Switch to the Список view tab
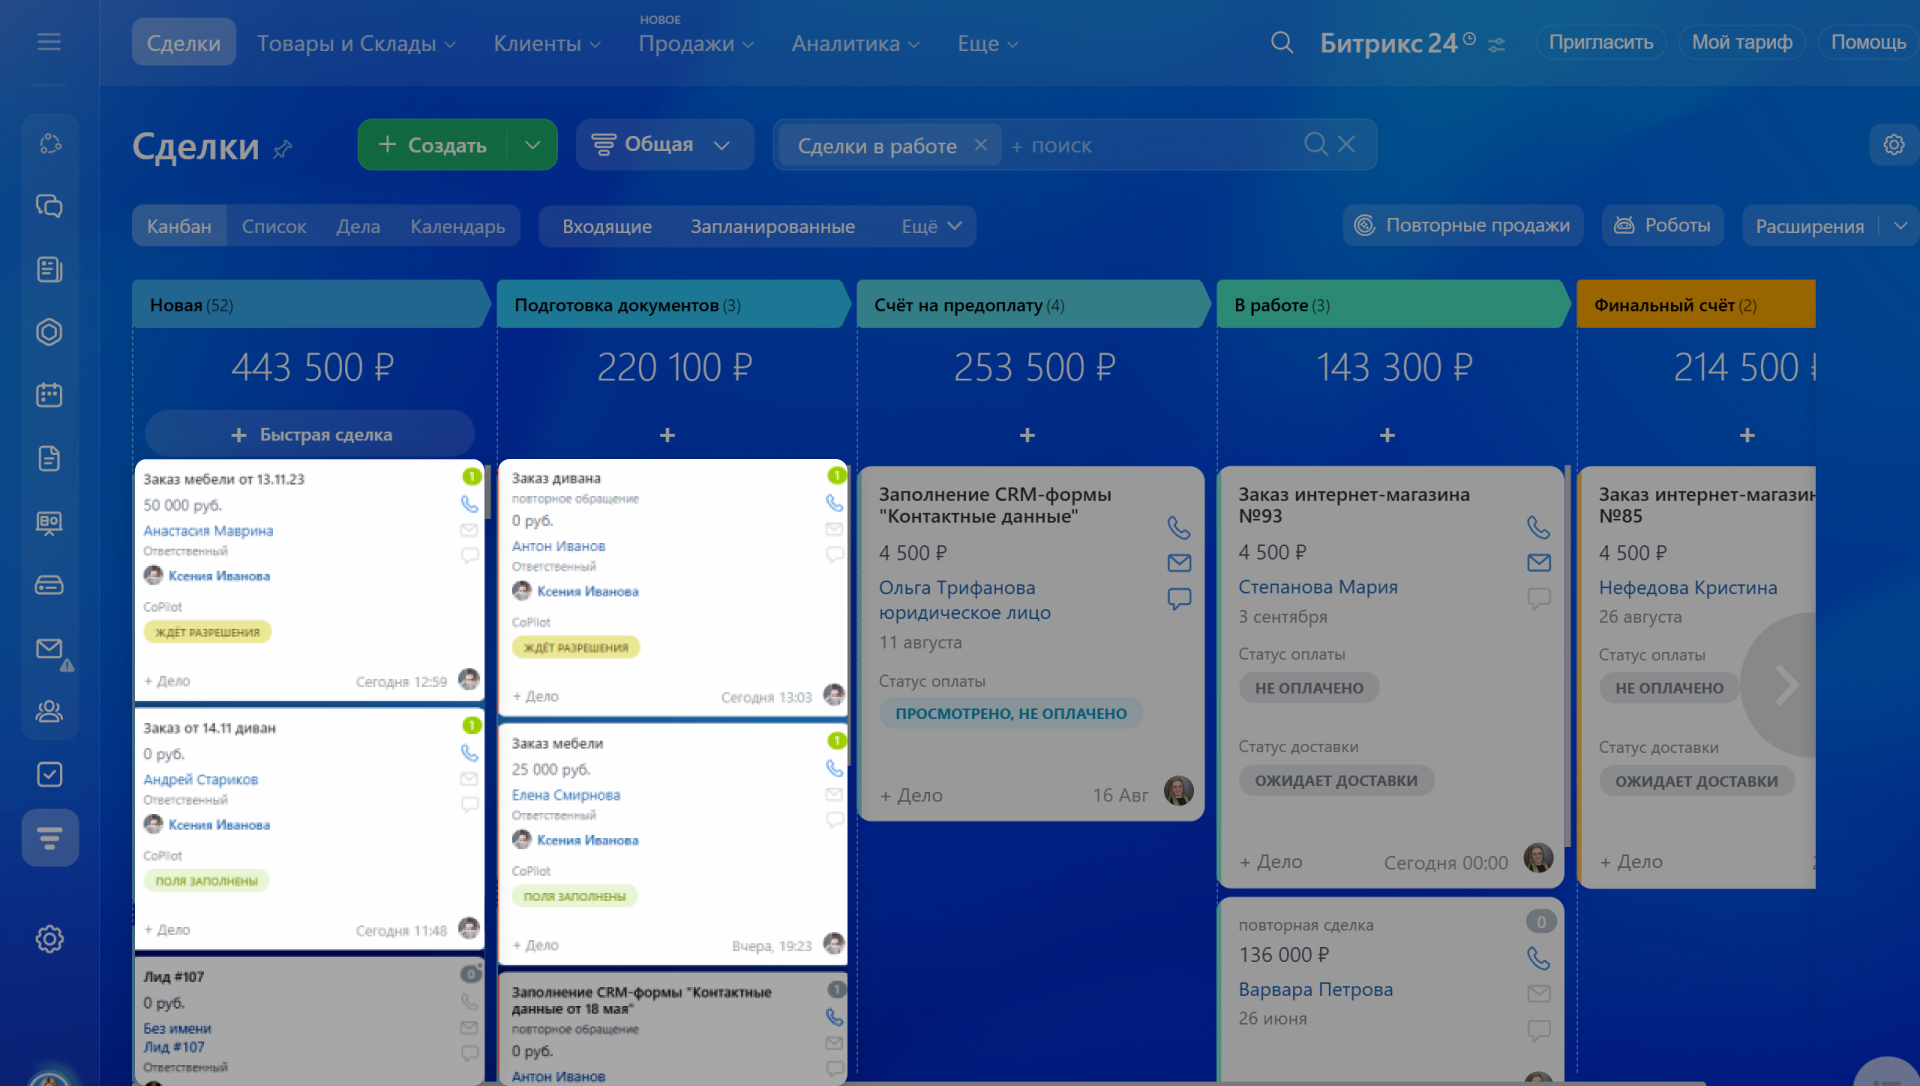The height and width of the screenshot is (1086, 1920). point(273,227)
